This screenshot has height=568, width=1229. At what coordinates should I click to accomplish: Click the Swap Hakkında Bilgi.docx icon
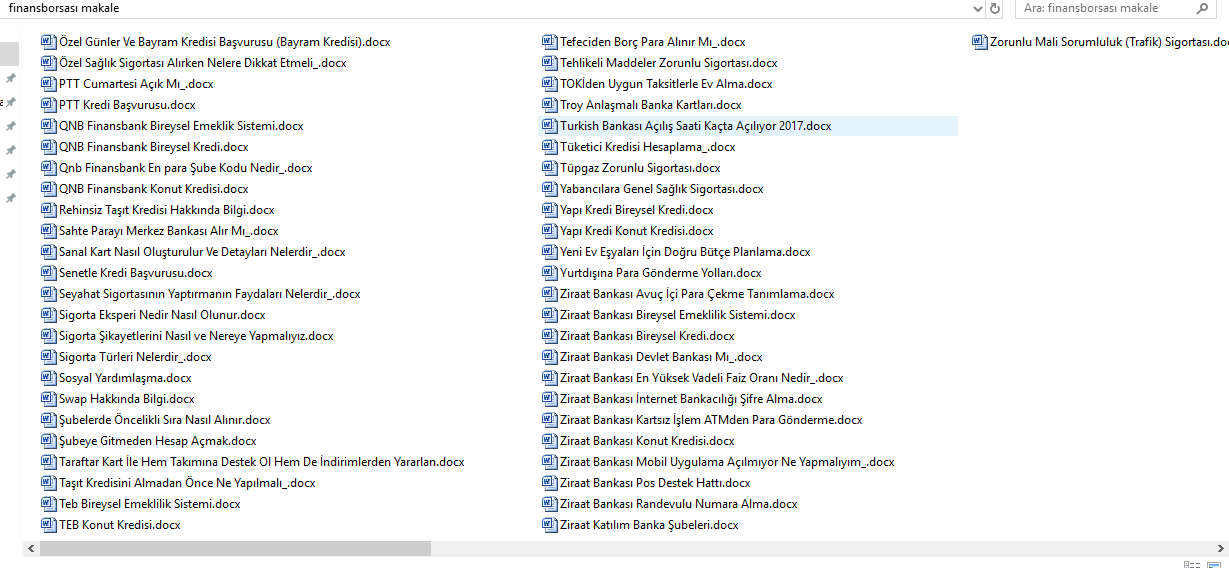pyautogui.click(x=49, y=399)
